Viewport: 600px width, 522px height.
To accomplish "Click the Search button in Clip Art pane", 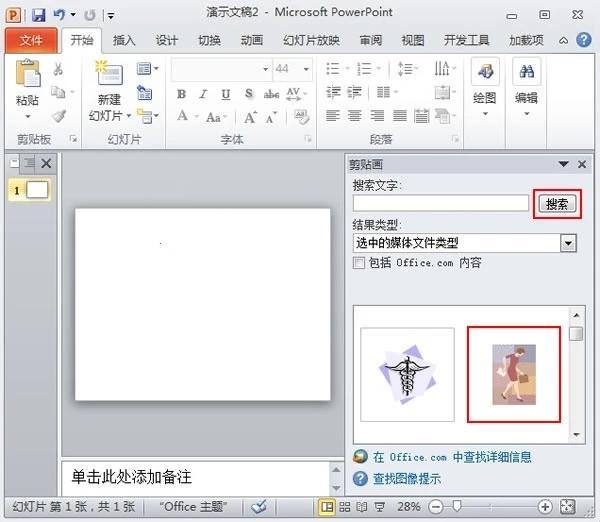I will pyautogui.click(x=557, y=204).
